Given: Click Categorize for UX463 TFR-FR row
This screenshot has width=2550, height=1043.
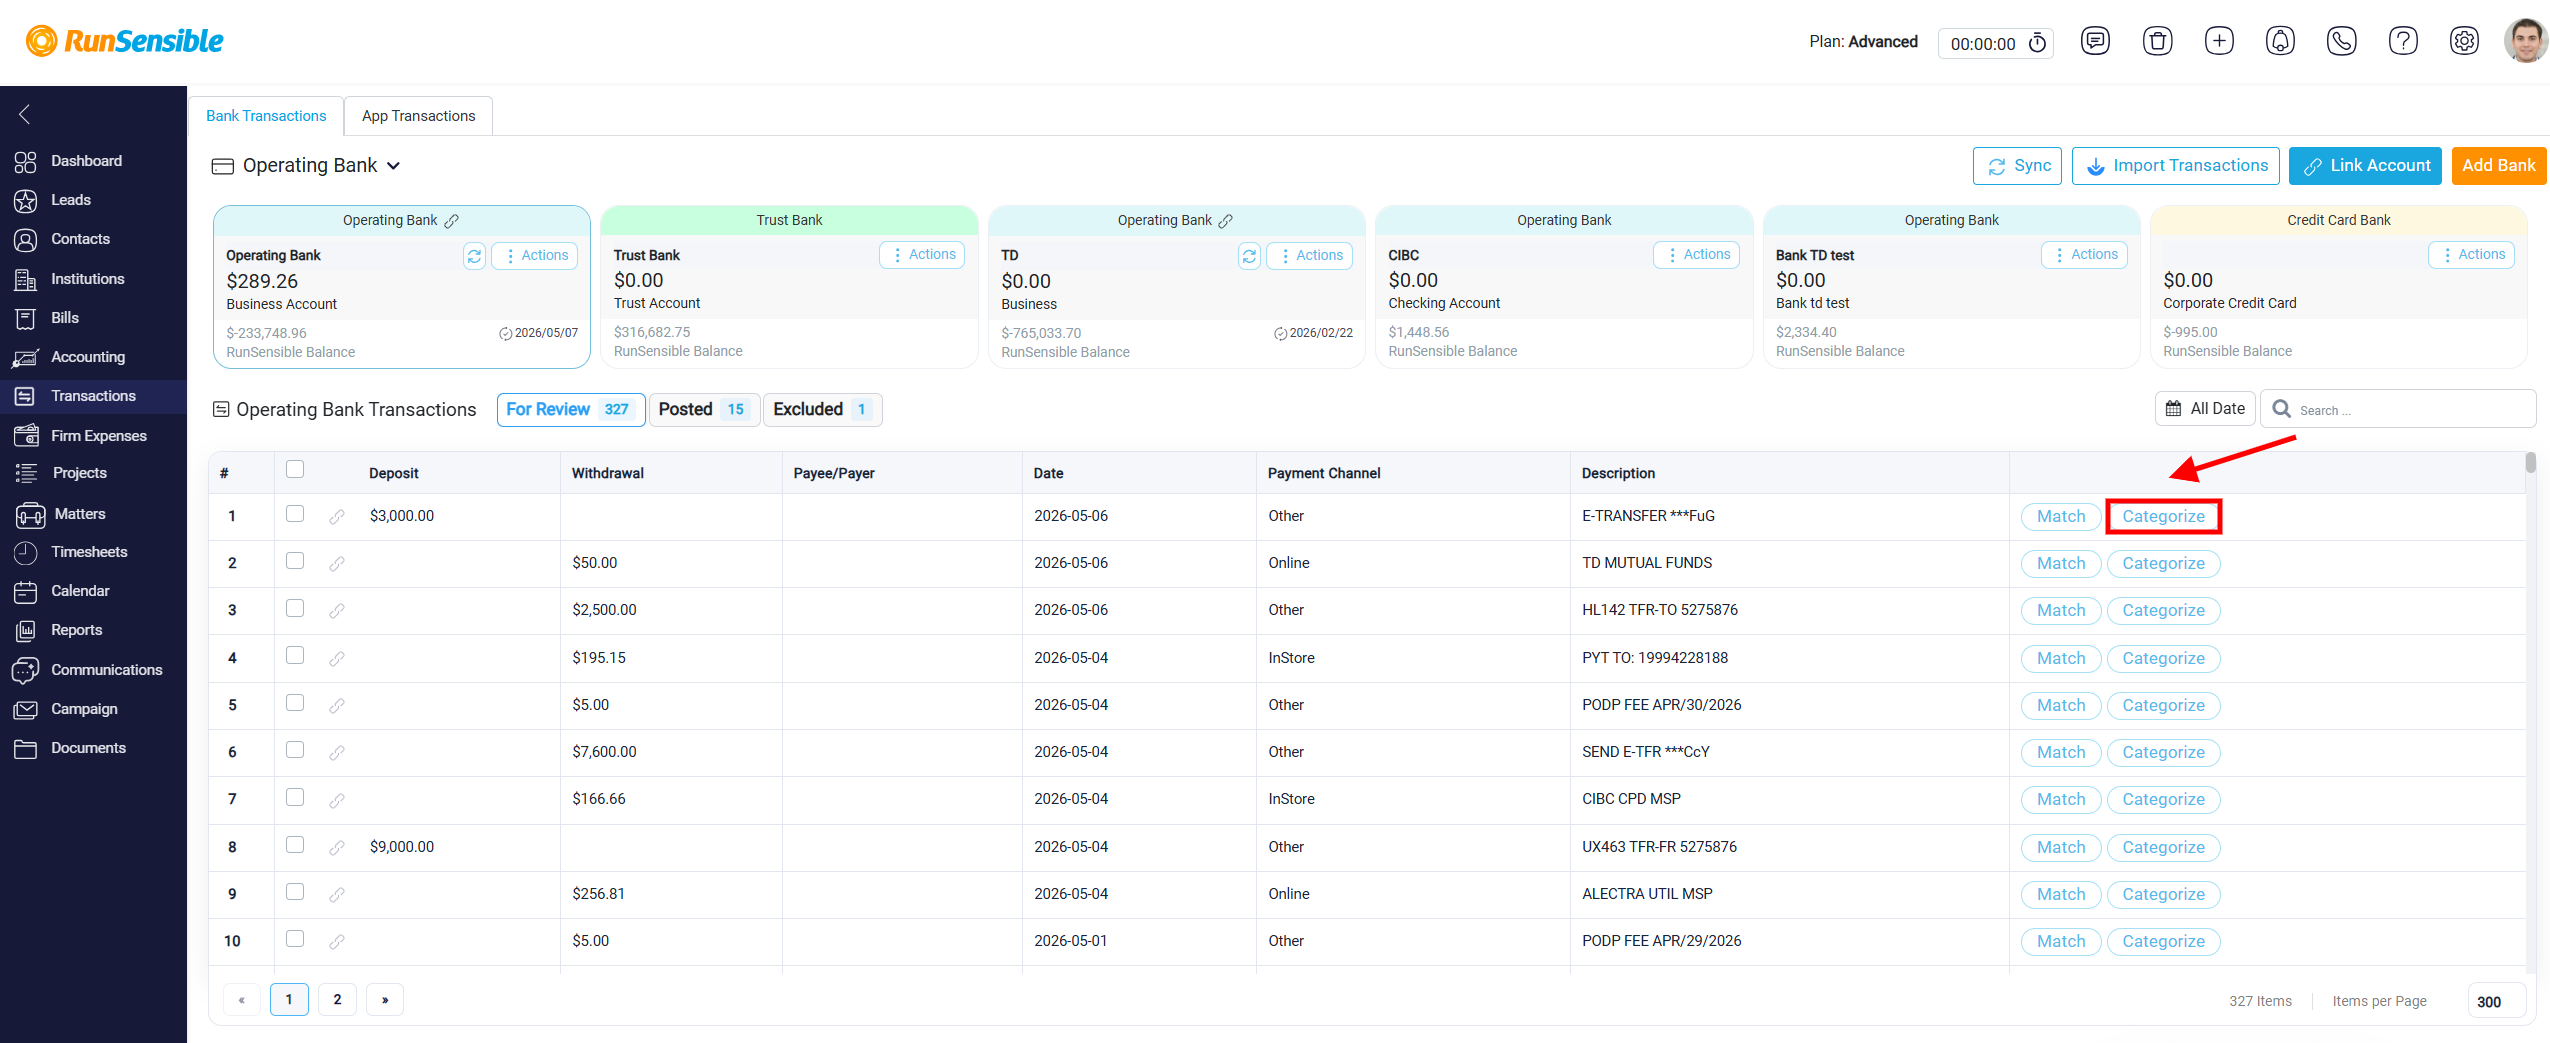Looking at the screenshot, I should coord(2163,848).
